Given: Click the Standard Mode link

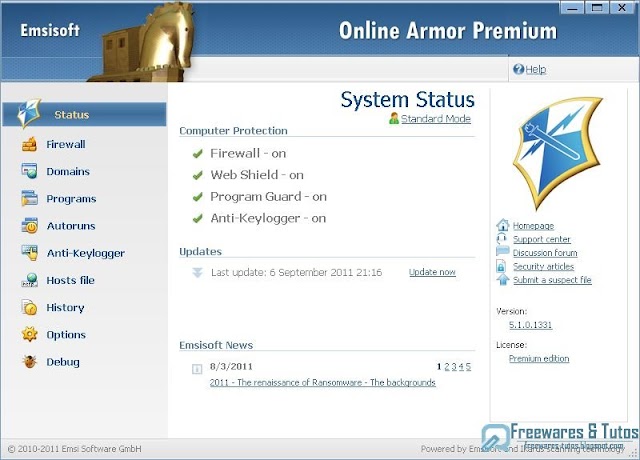Looking at the screenshot, I should pyautogui.click(x=436, y=119).
